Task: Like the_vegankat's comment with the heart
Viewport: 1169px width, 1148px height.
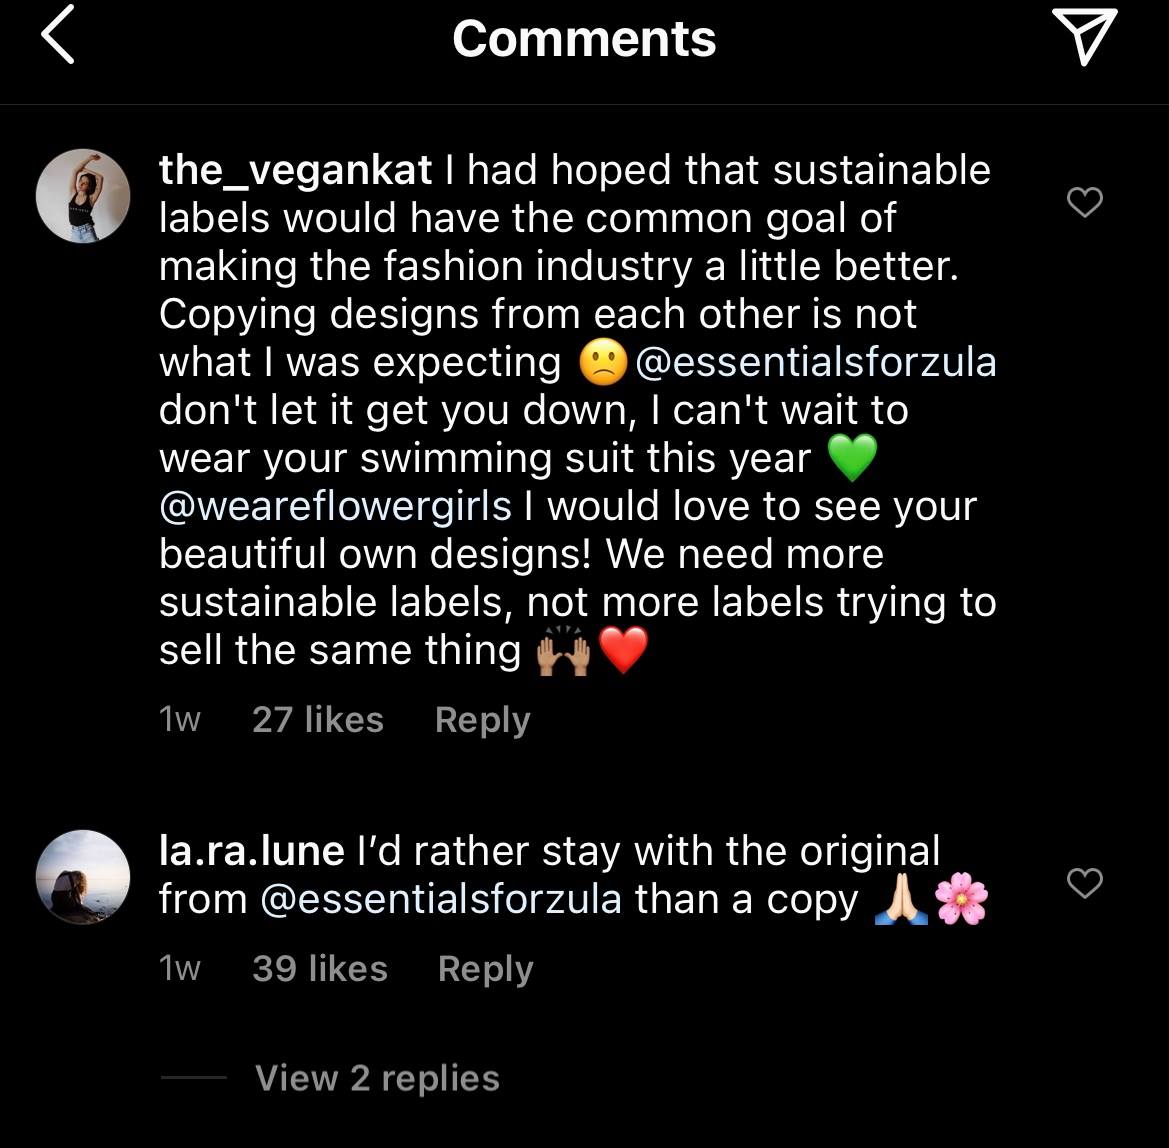Action: [x=1085, y=202]
